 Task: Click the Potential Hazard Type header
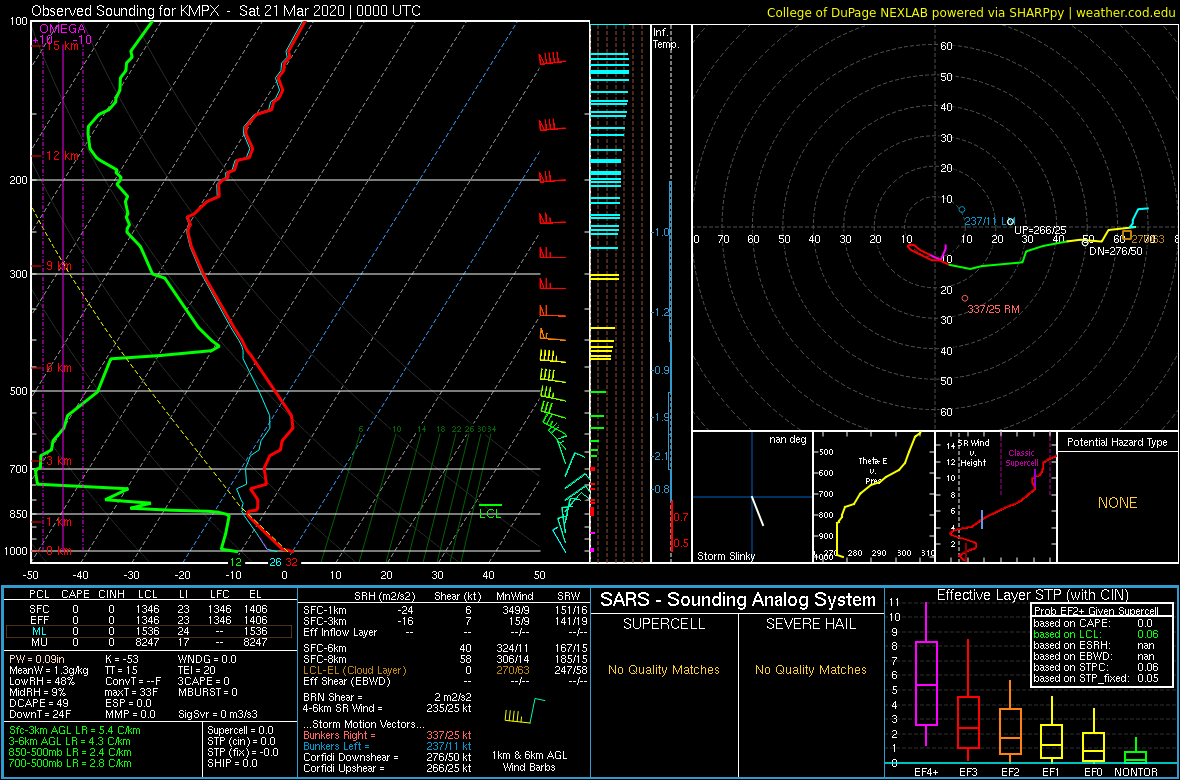[x=1117, y=442]
